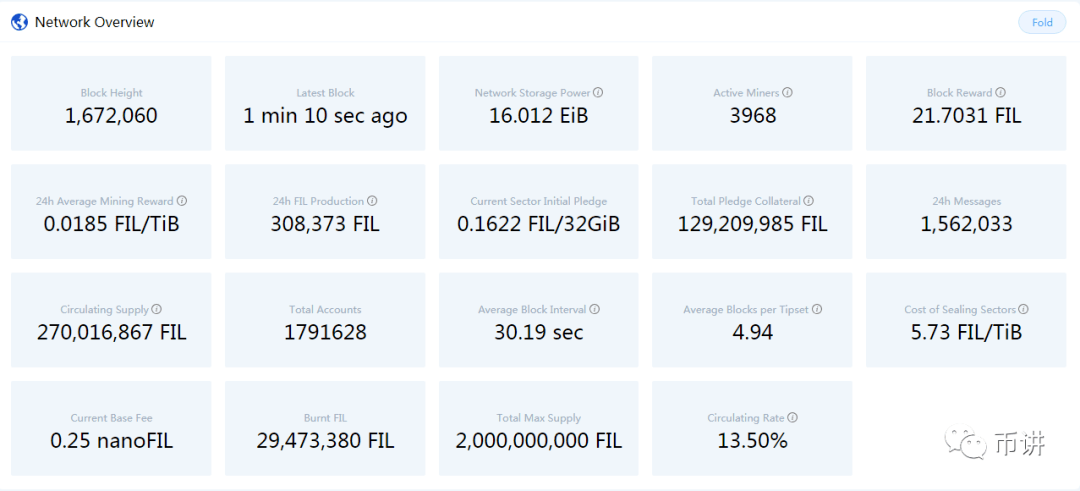The width and height of the screenshot is (1080, 491).
Task: Open info icon beside Circulating Supply
Action: (156, 310)
